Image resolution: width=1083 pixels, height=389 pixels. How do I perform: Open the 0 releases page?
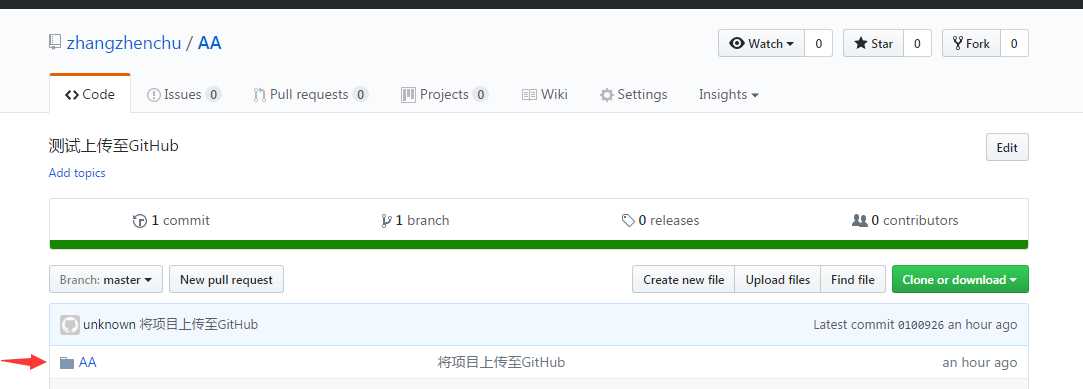tap(660, 220)
